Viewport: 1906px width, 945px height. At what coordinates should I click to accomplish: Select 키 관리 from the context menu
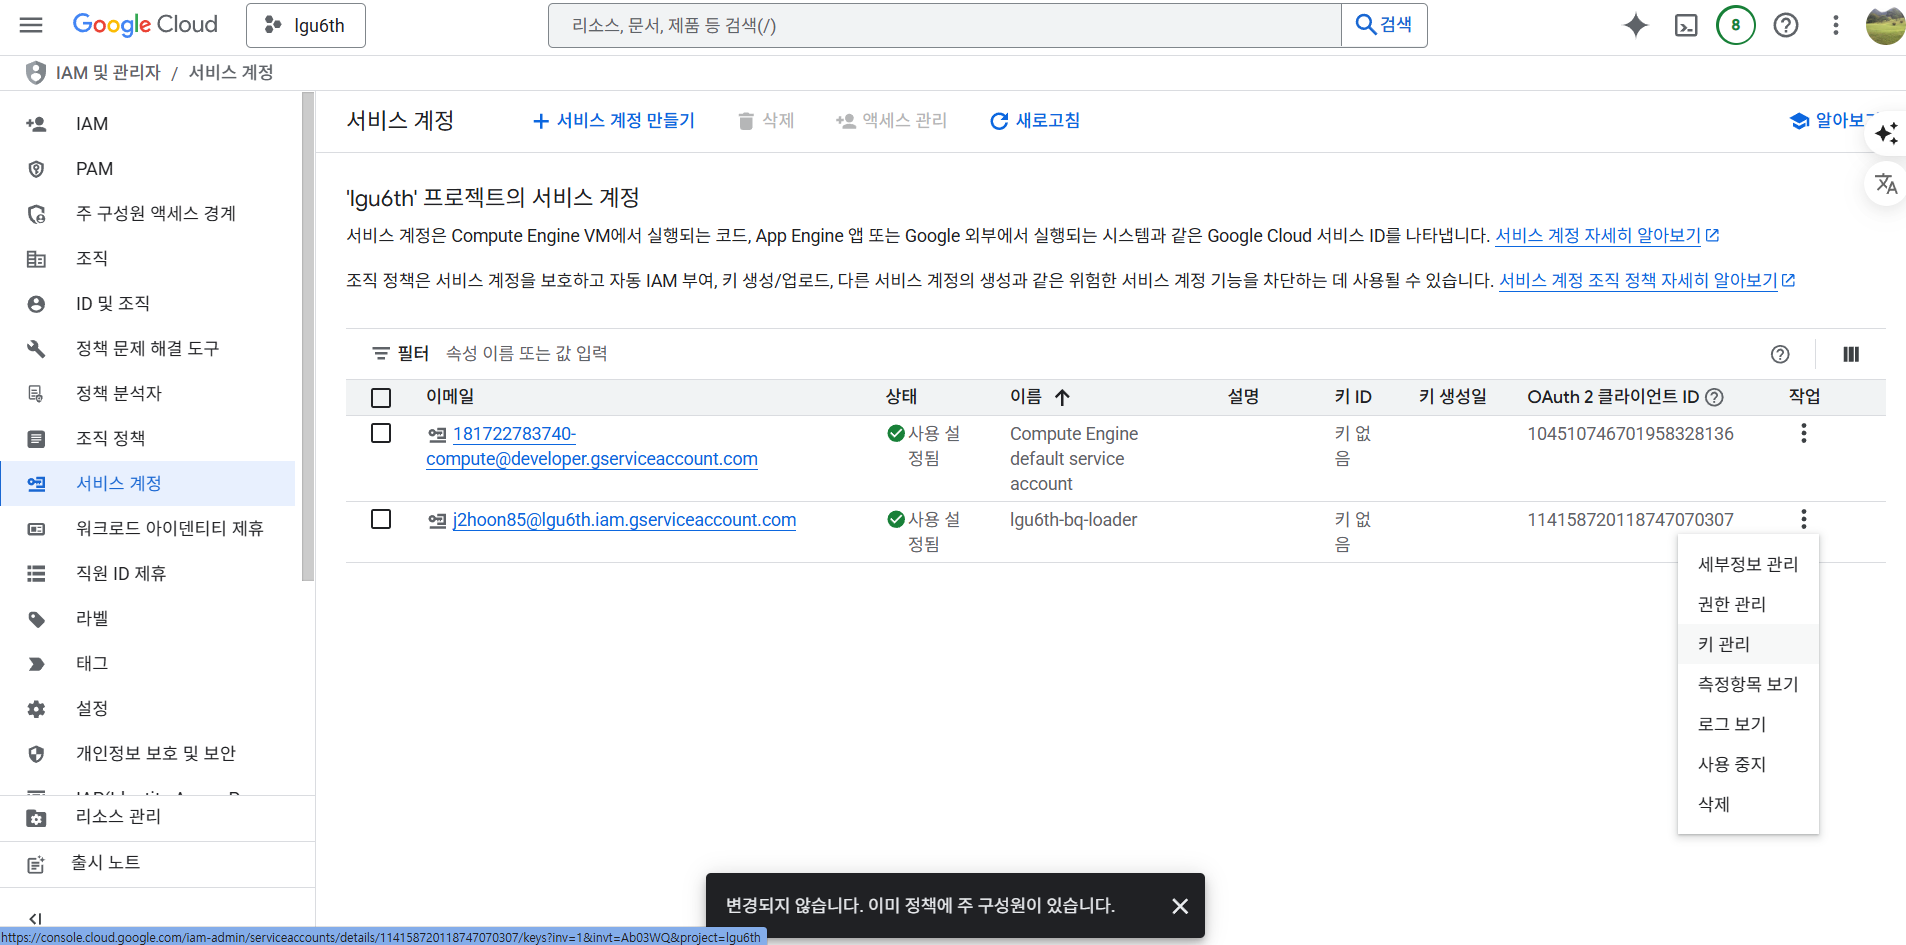pyautogui.click(x=1748, y=644)
